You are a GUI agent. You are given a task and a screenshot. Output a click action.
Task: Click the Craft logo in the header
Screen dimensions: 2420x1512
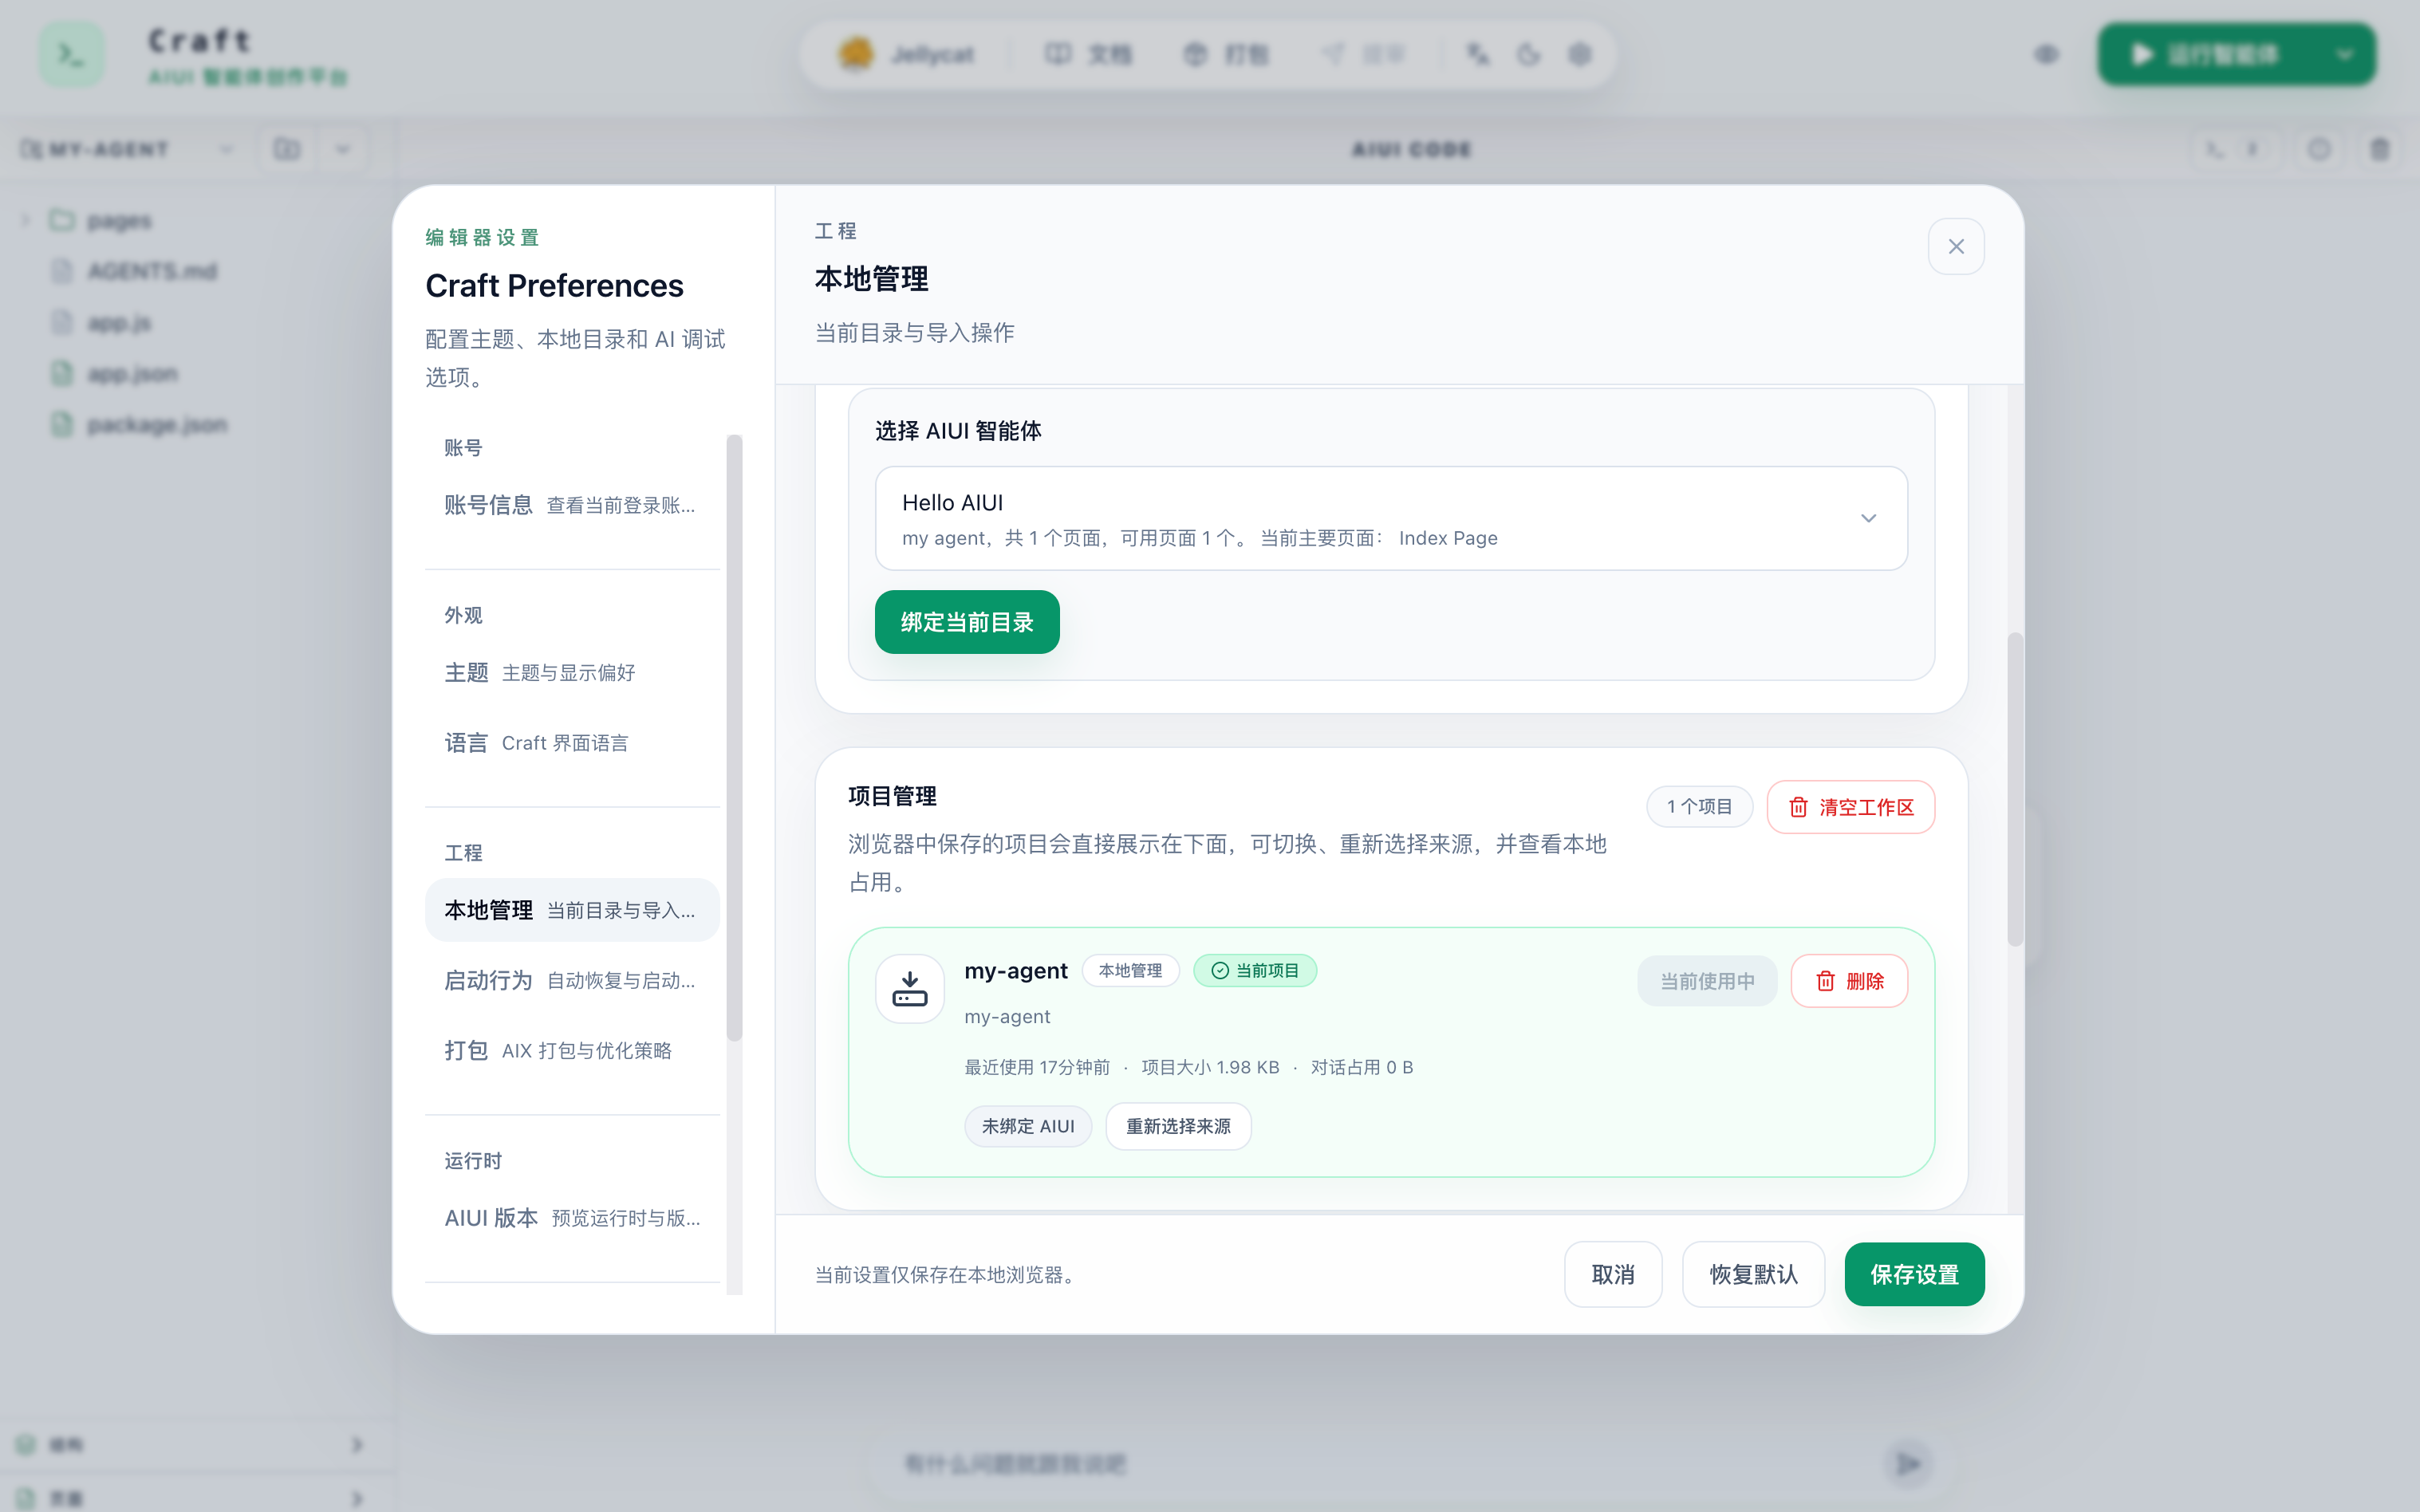71,54
